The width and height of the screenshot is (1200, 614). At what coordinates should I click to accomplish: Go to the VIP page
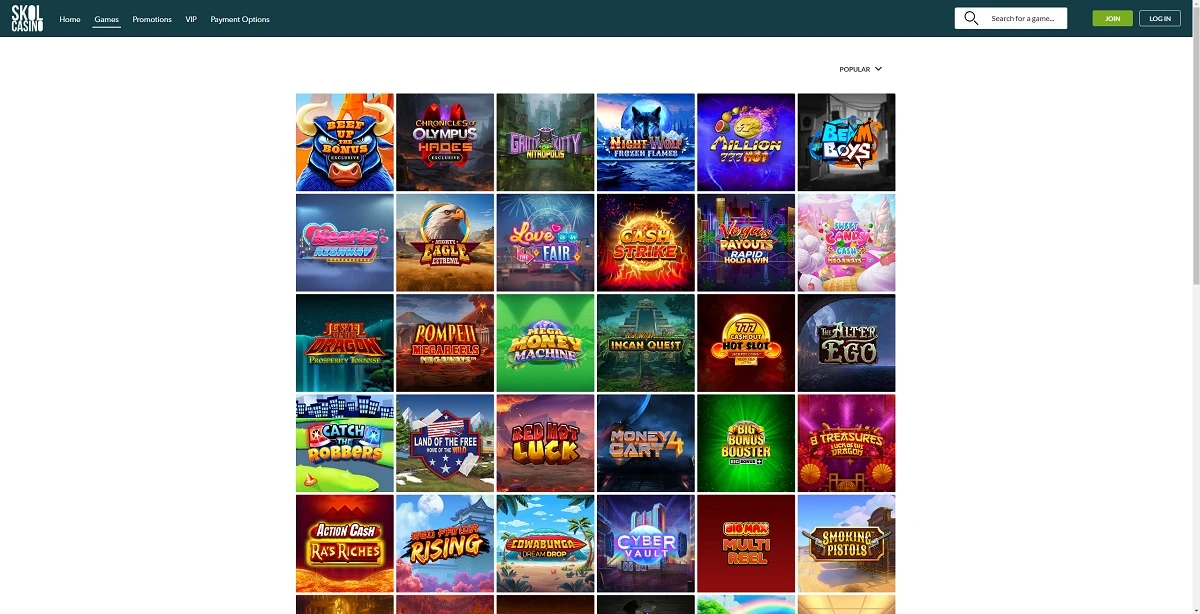191,19
